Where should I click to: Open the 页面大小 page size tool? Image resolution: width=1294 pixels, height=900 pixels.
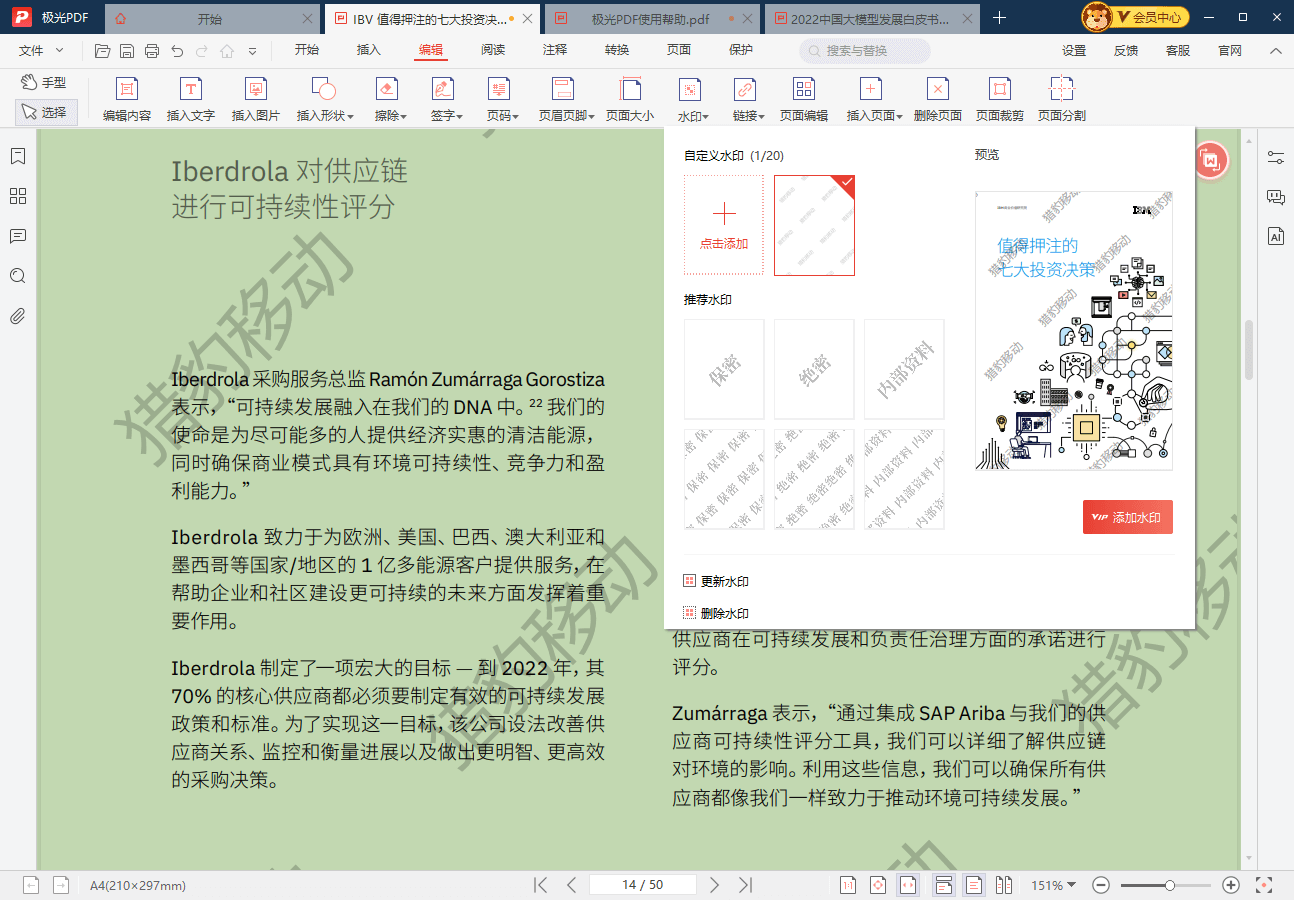point(630,100)
